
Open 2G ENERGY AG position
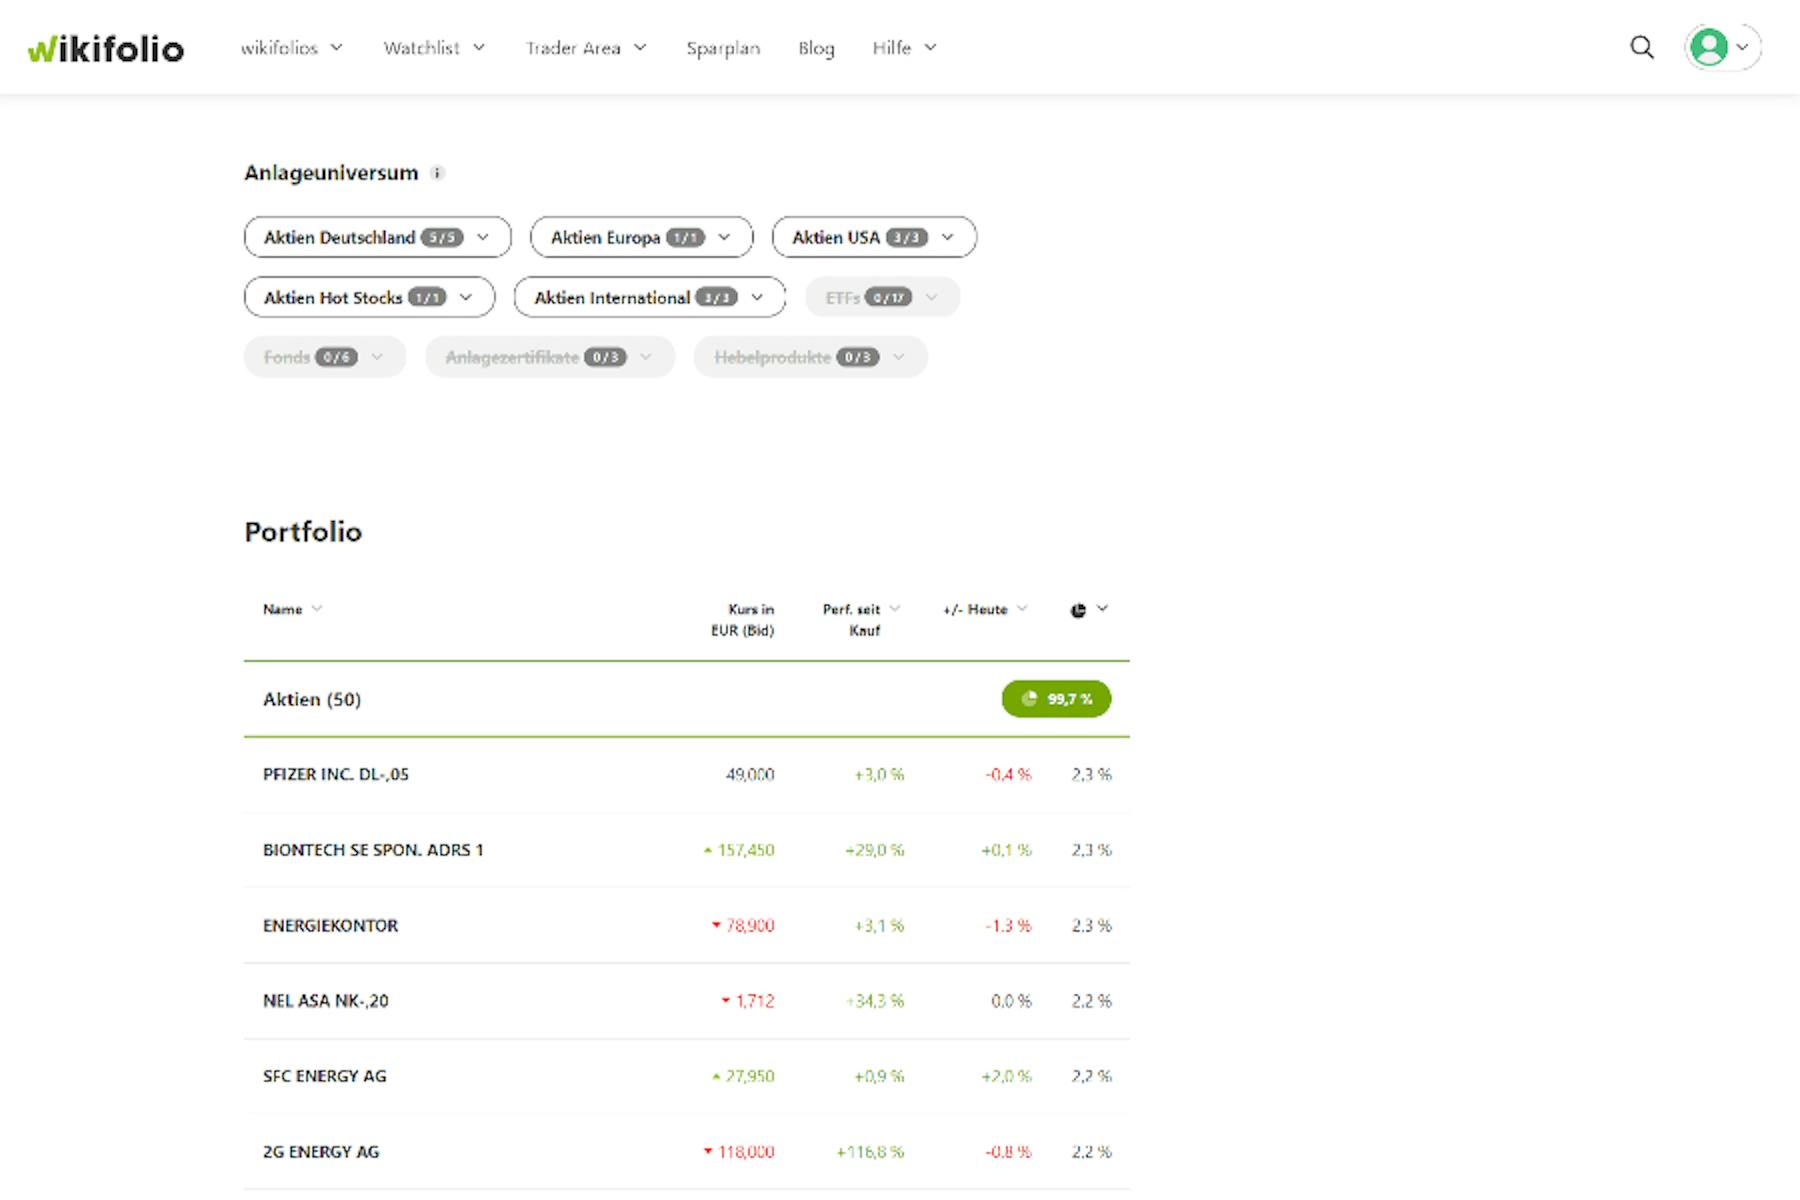321,1151
